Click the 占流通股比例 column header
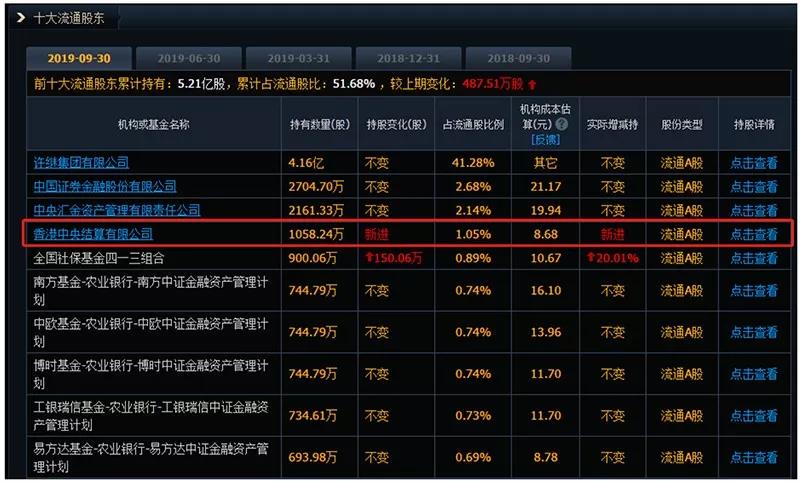 (473, 125)
